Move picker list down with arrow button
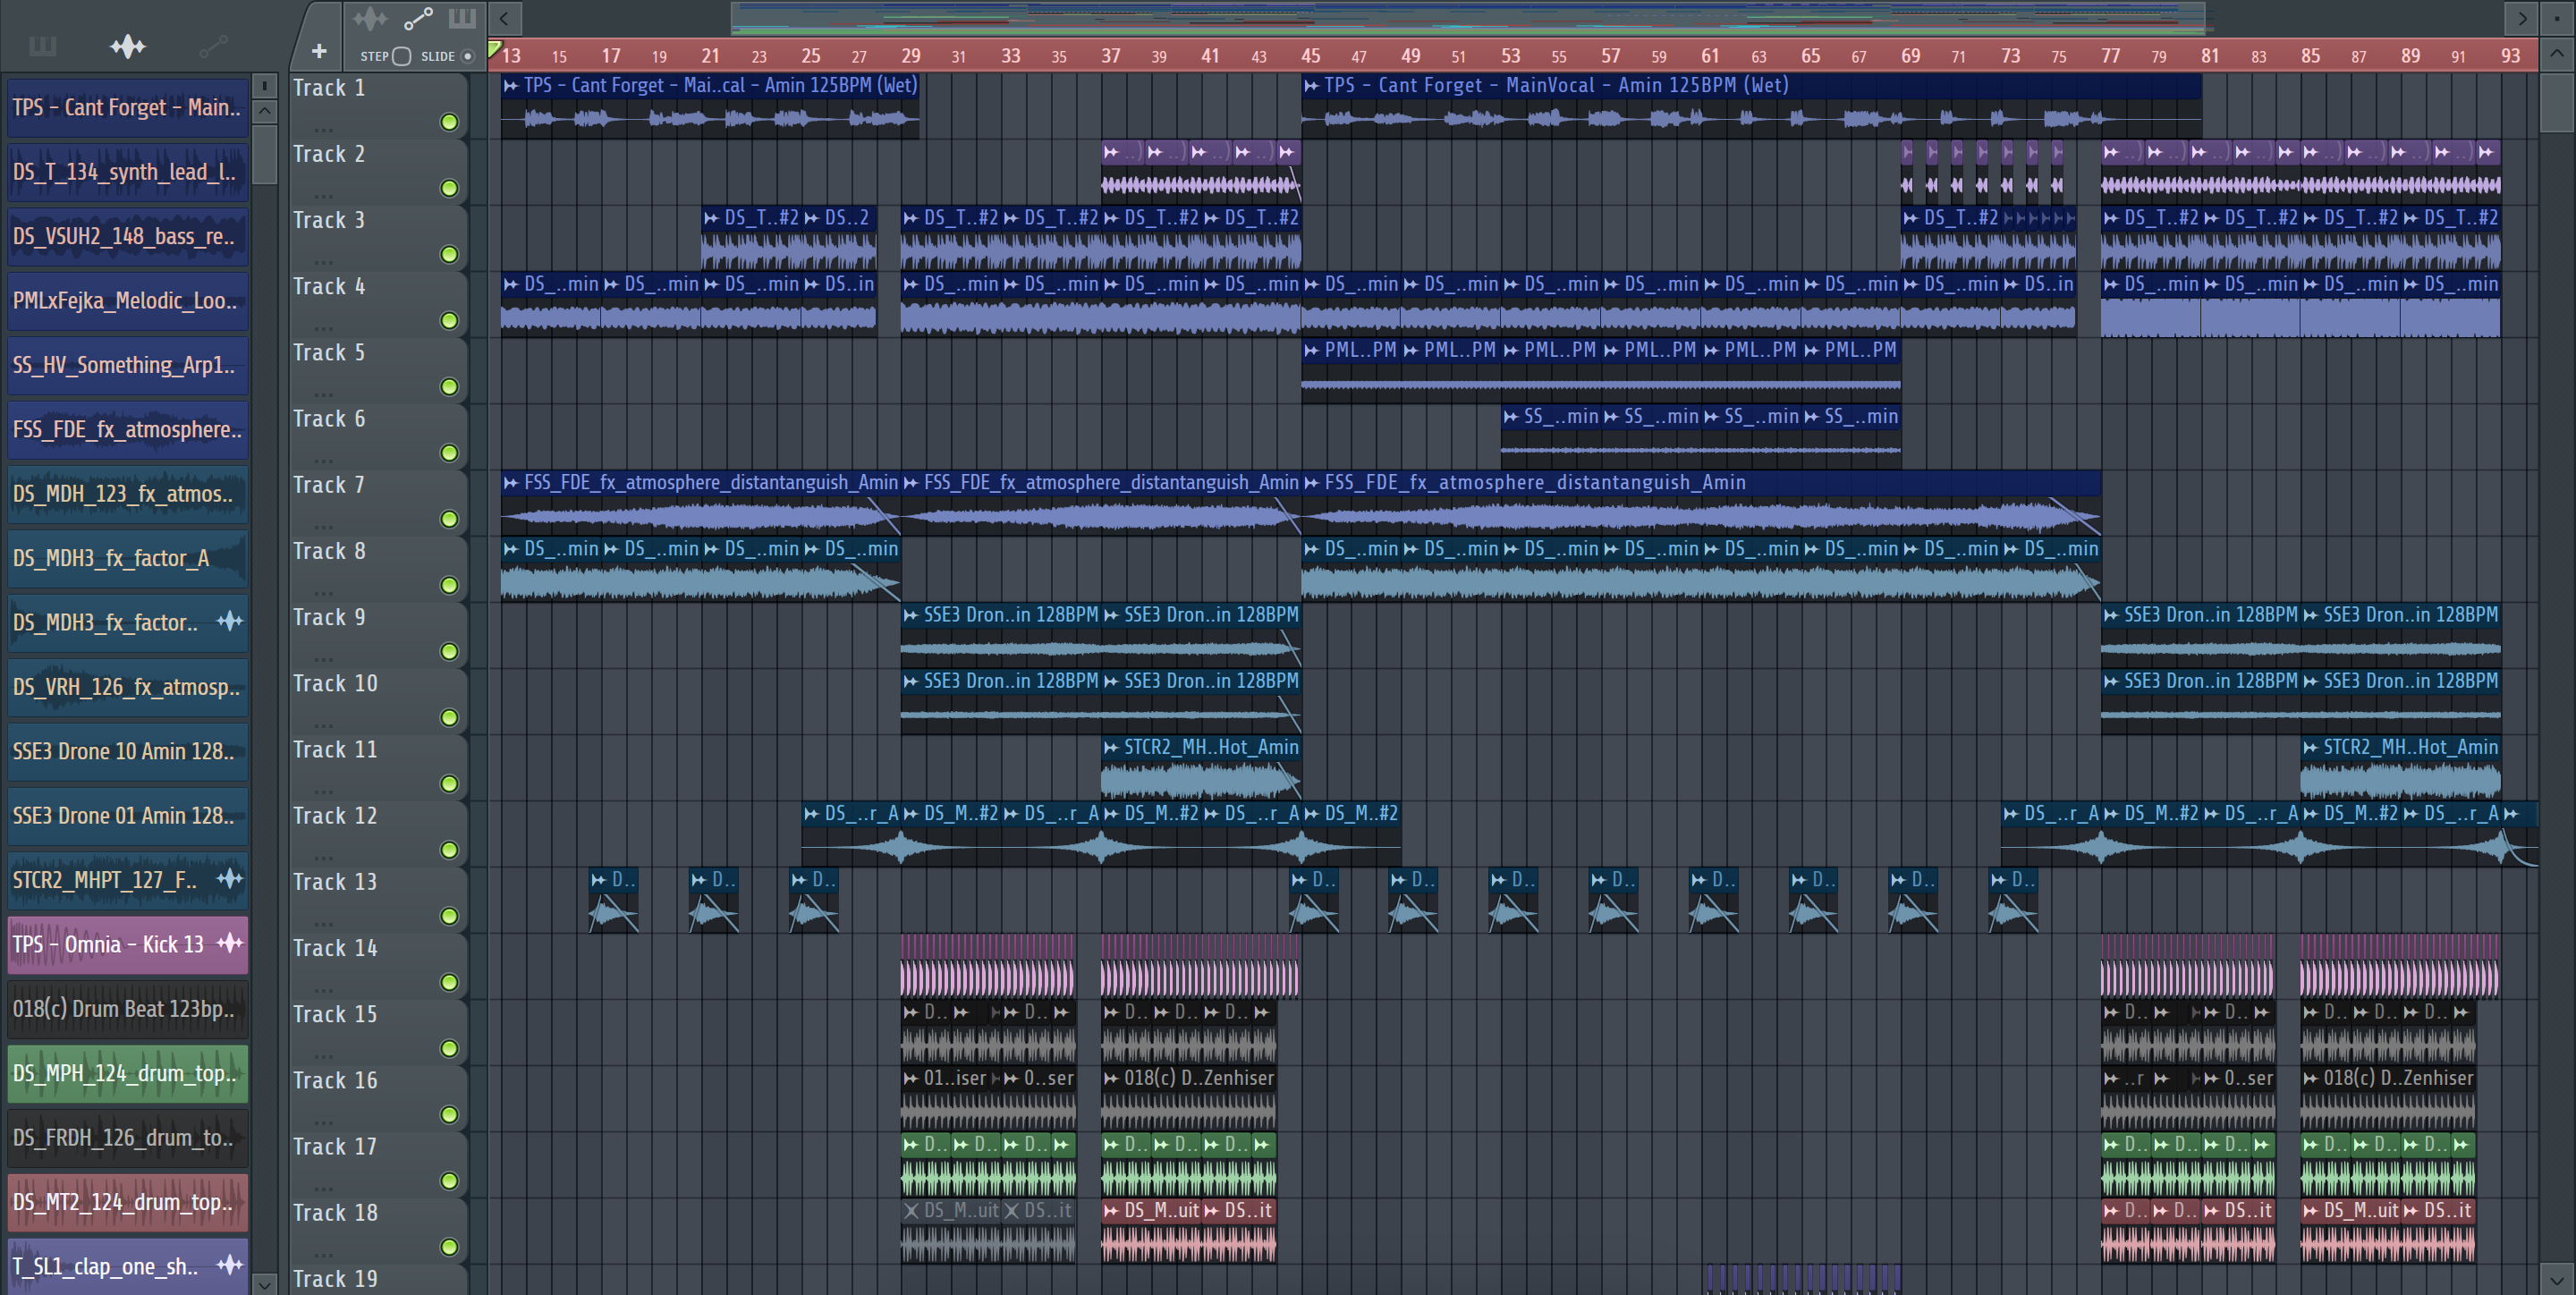The height and width of the screenshot is (1295, 2576). click(x=264, y=1283)
